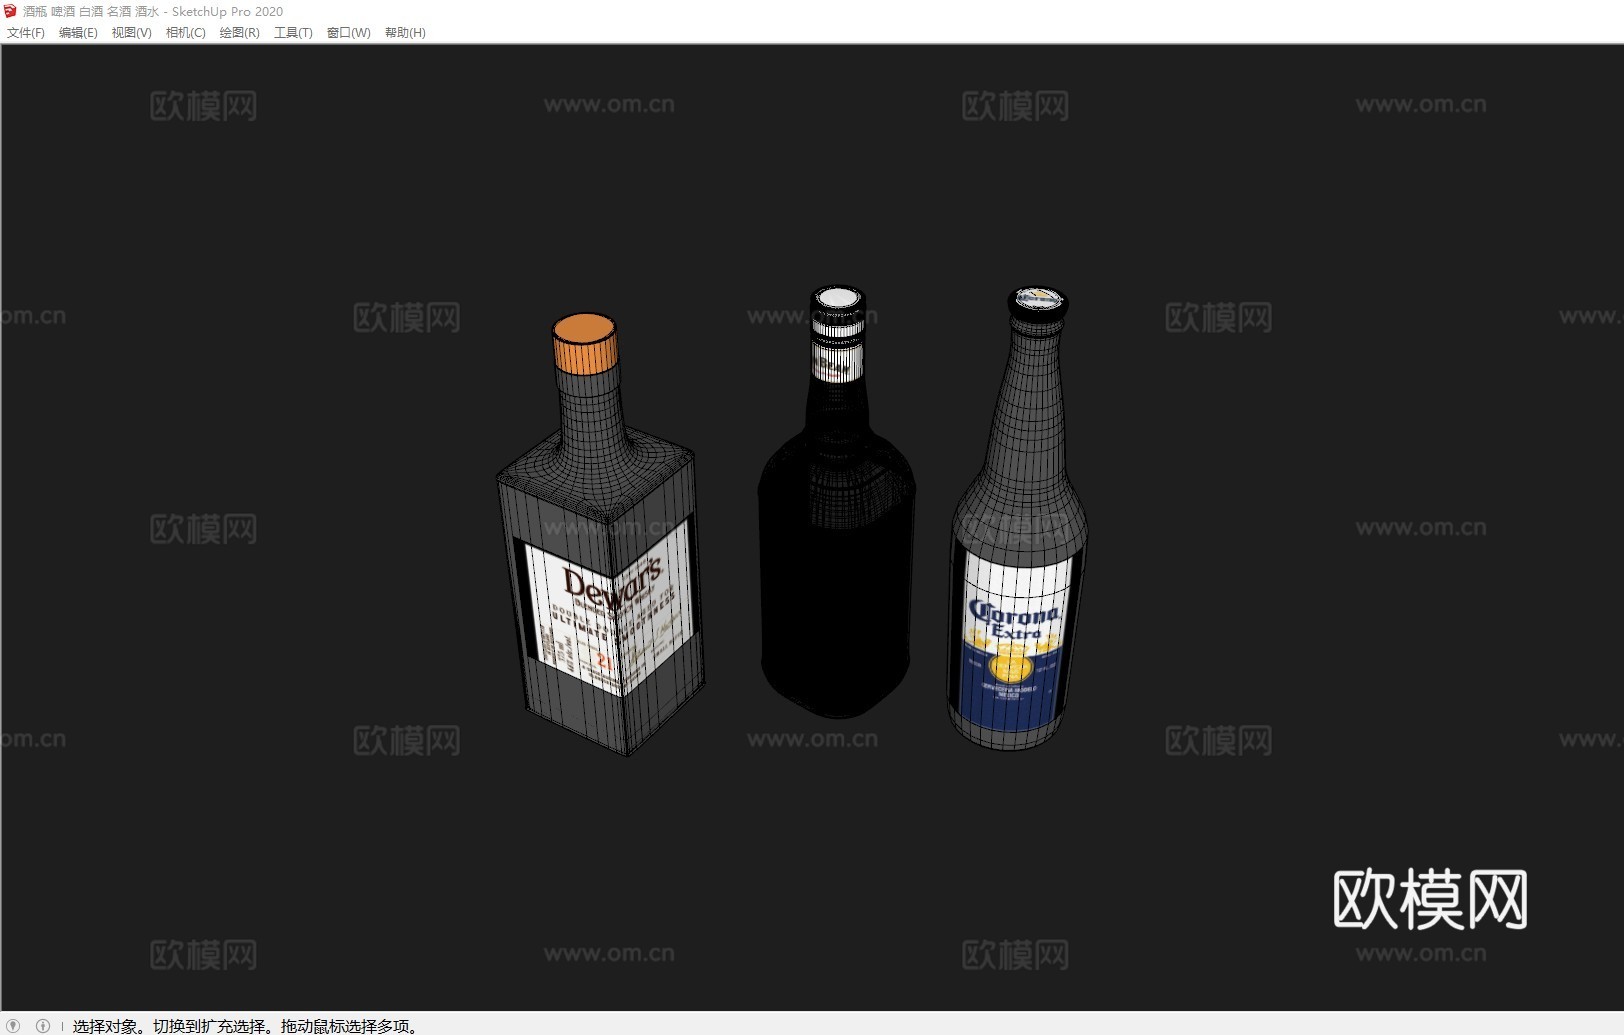Viewport: 1624px width, 1035px height.
Task: Open the 工具(T) menu
Action: [x=293, y=33]
